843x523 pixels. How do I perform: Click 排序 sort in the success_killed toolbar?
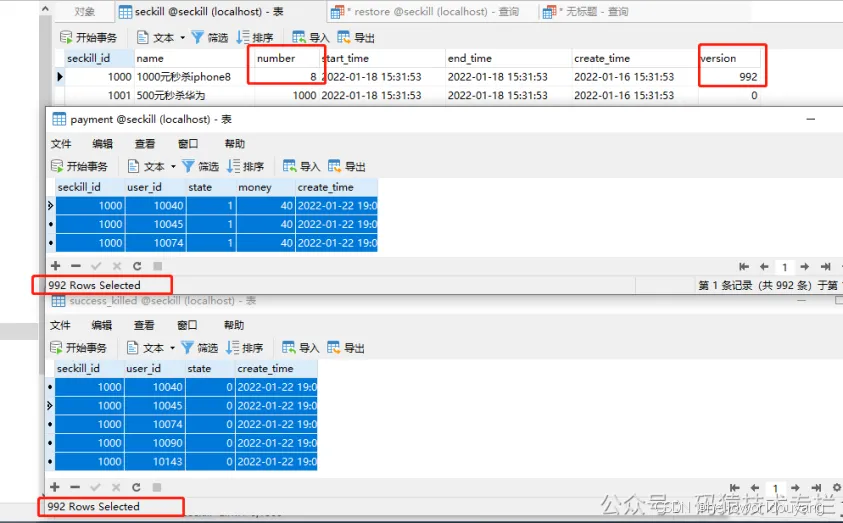pyautogui.click(x=245, y=348)
